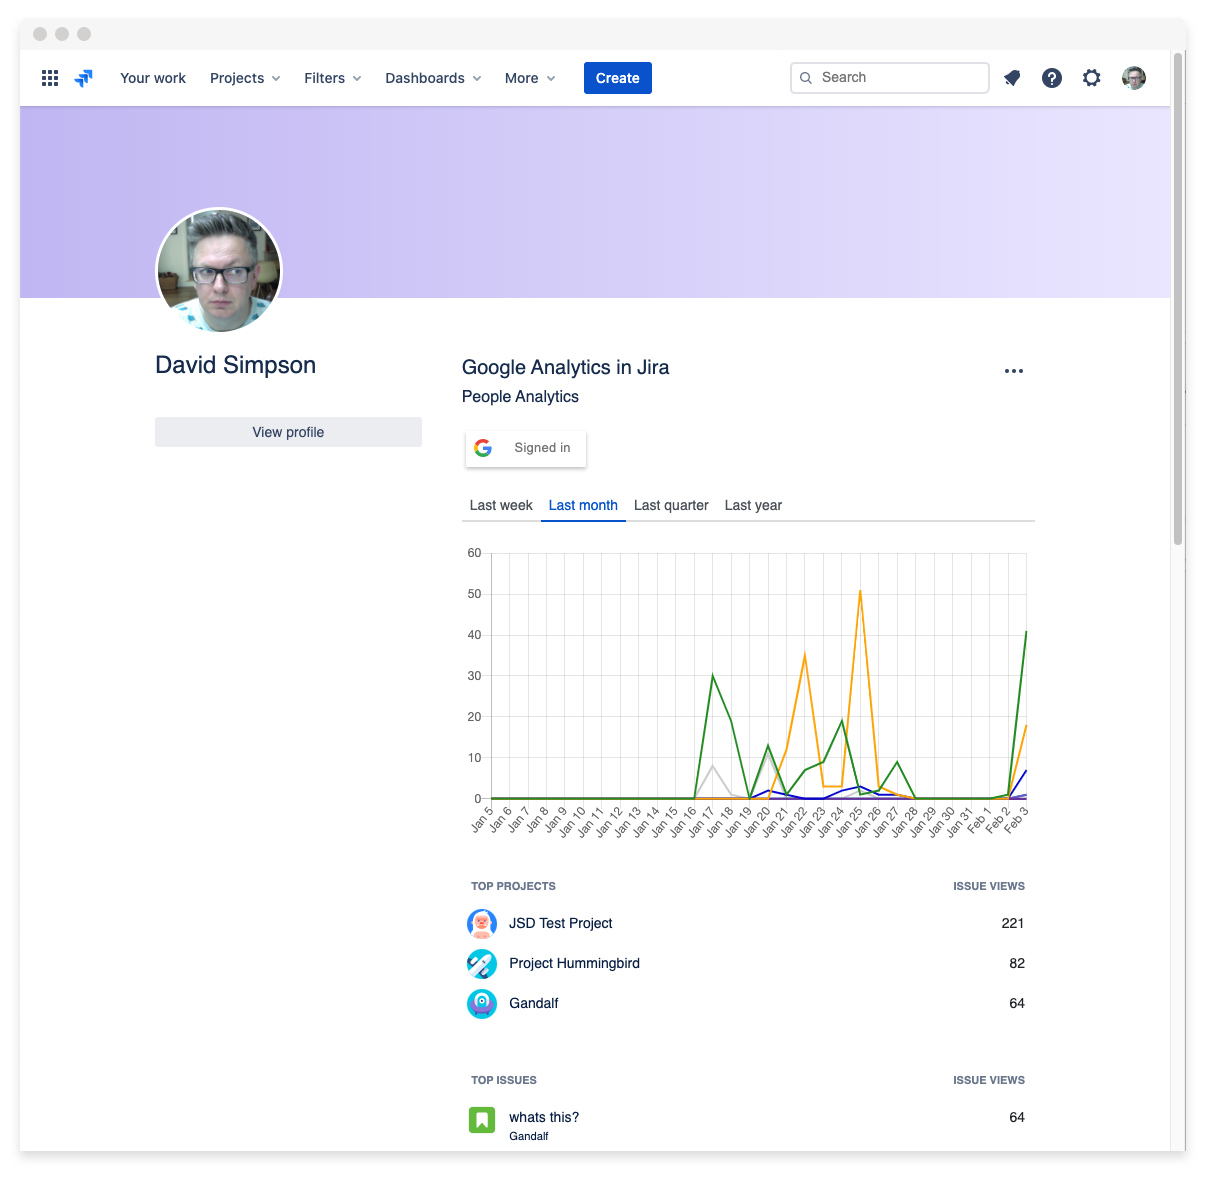Open the settings gear icon

pos(1092,78)
